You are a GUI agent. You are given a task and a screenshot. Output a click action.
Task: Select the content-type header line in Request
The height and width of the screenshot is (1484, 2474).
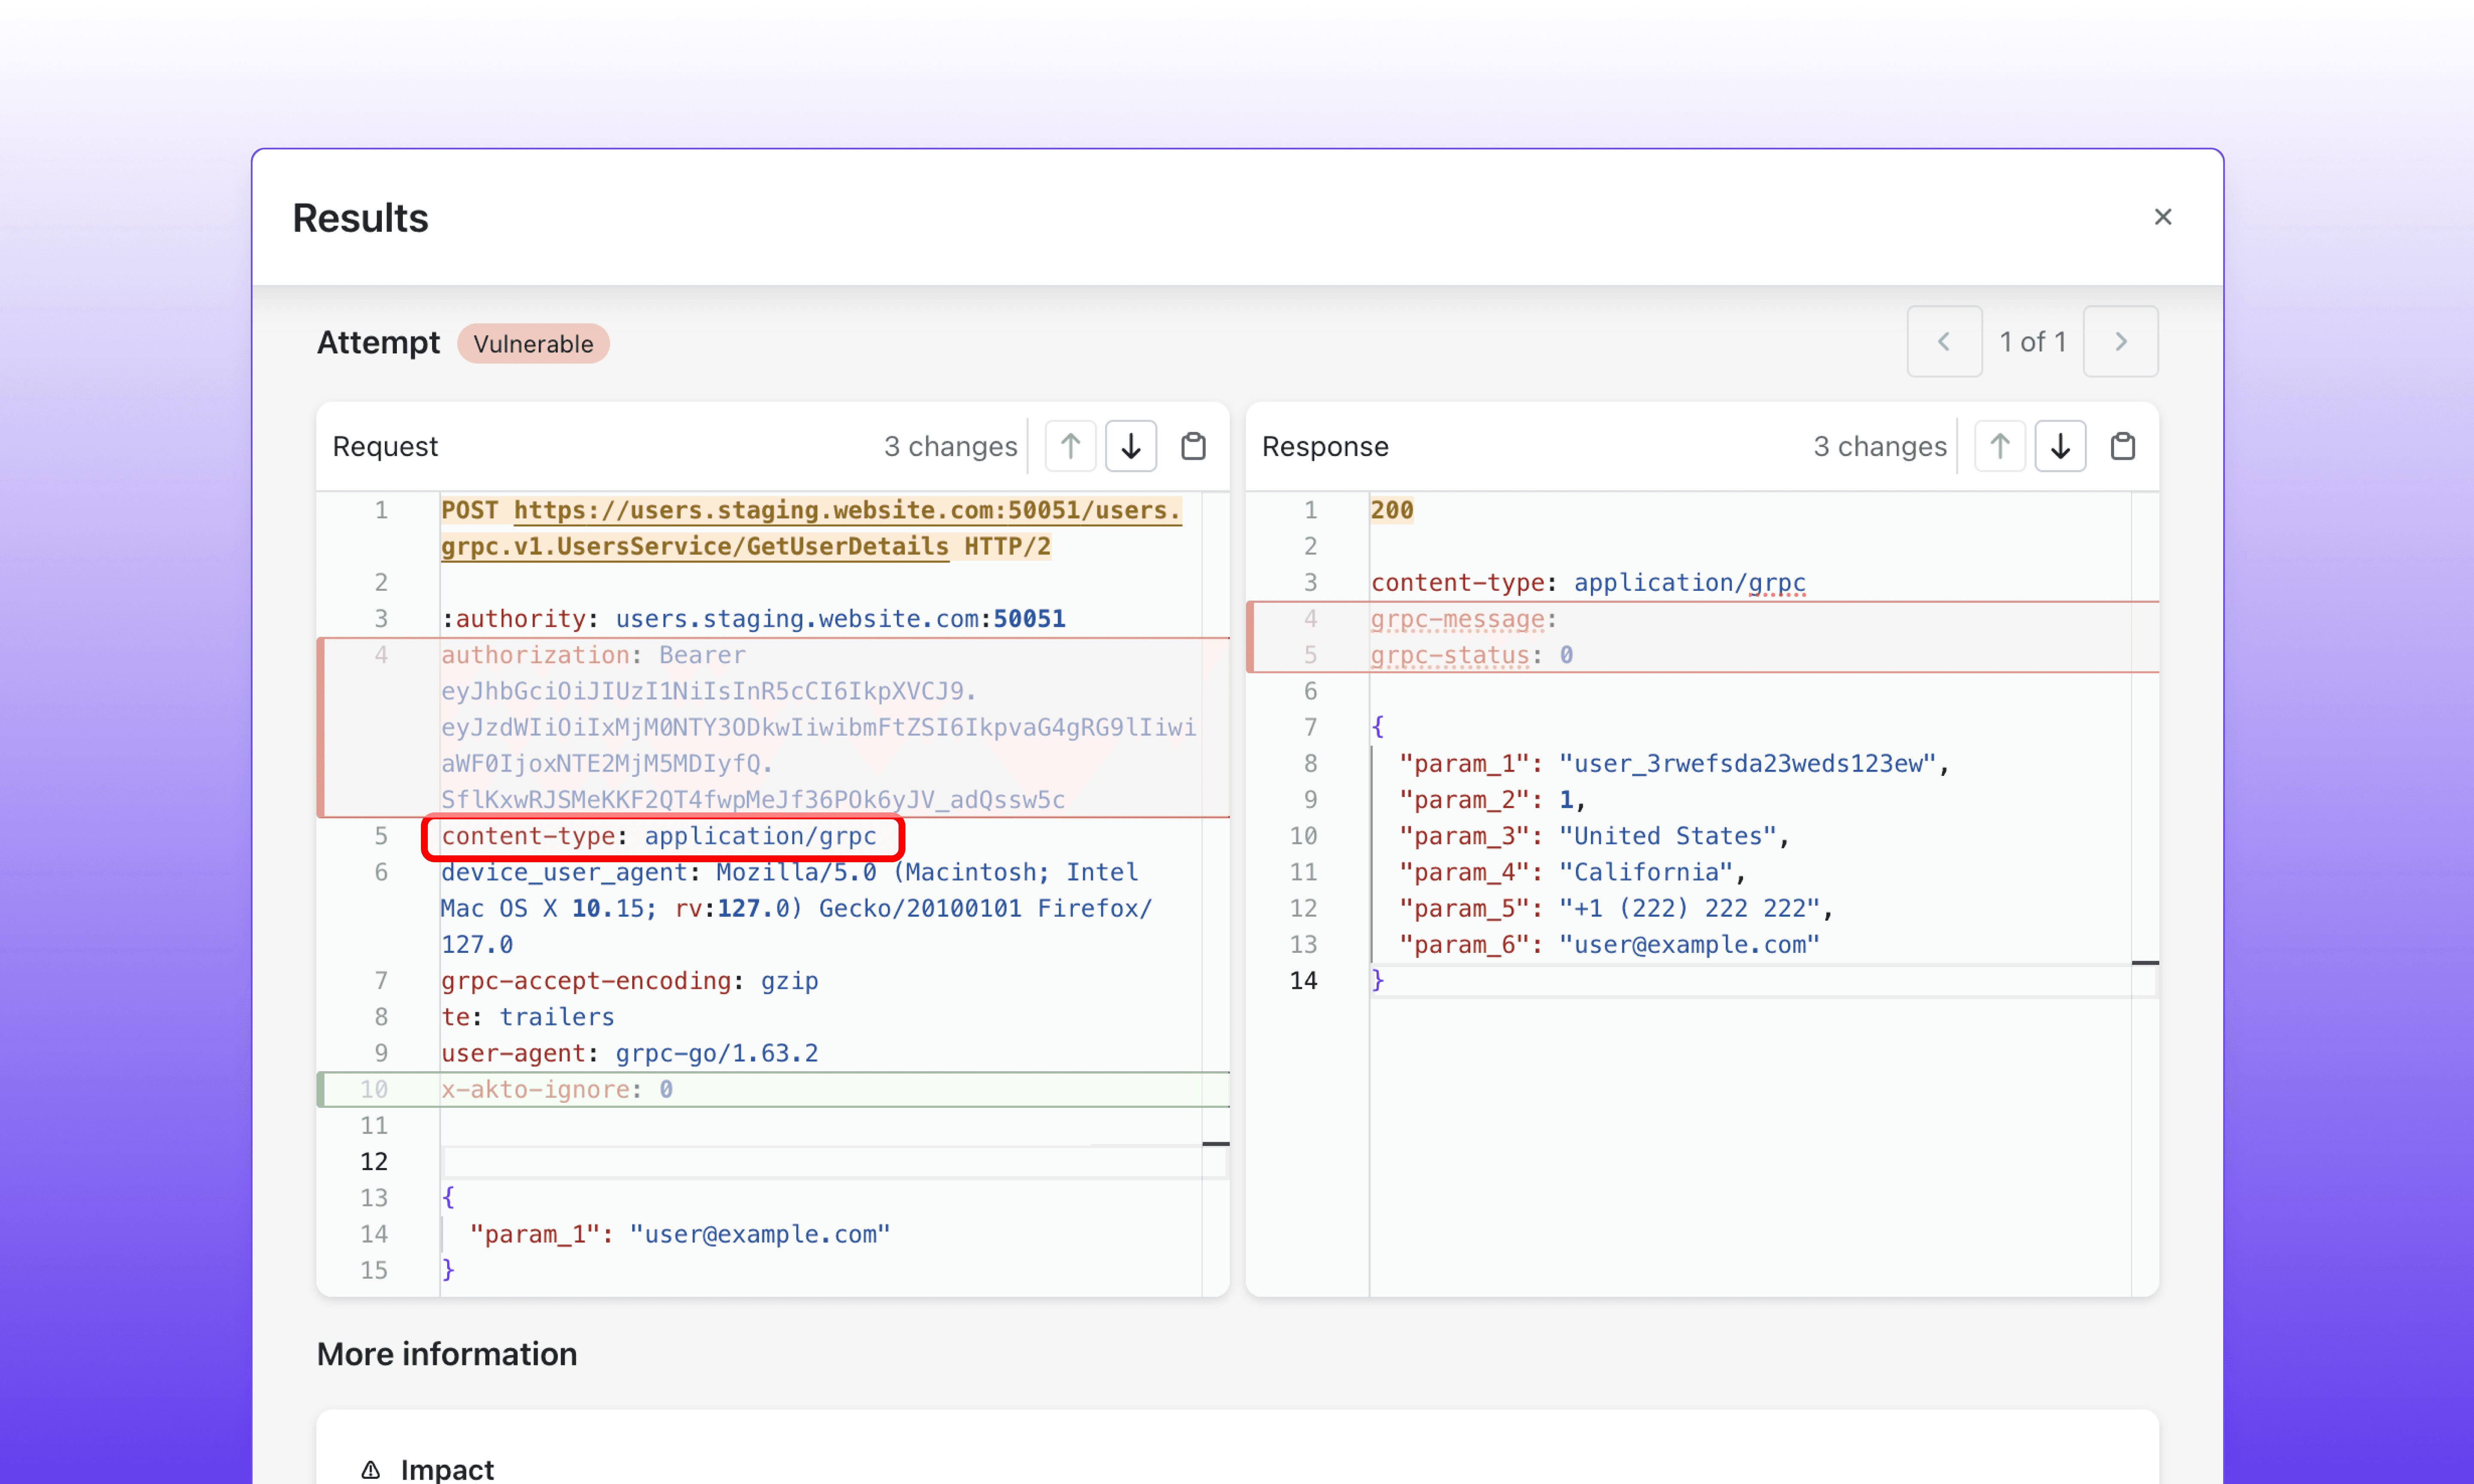(x=660, y=836)
